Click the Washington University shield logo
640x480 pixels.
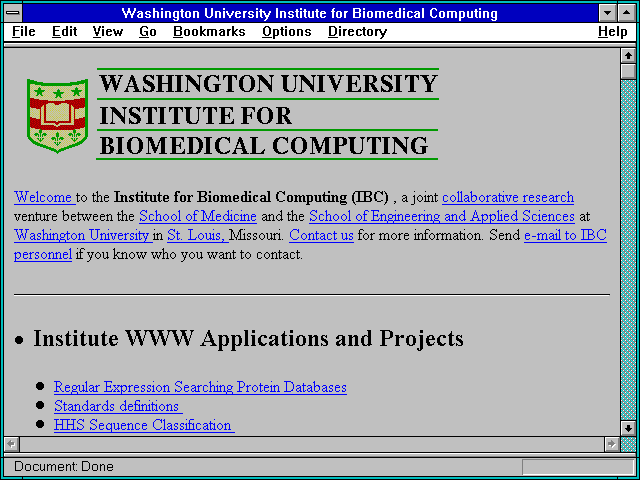click(58, 116)
